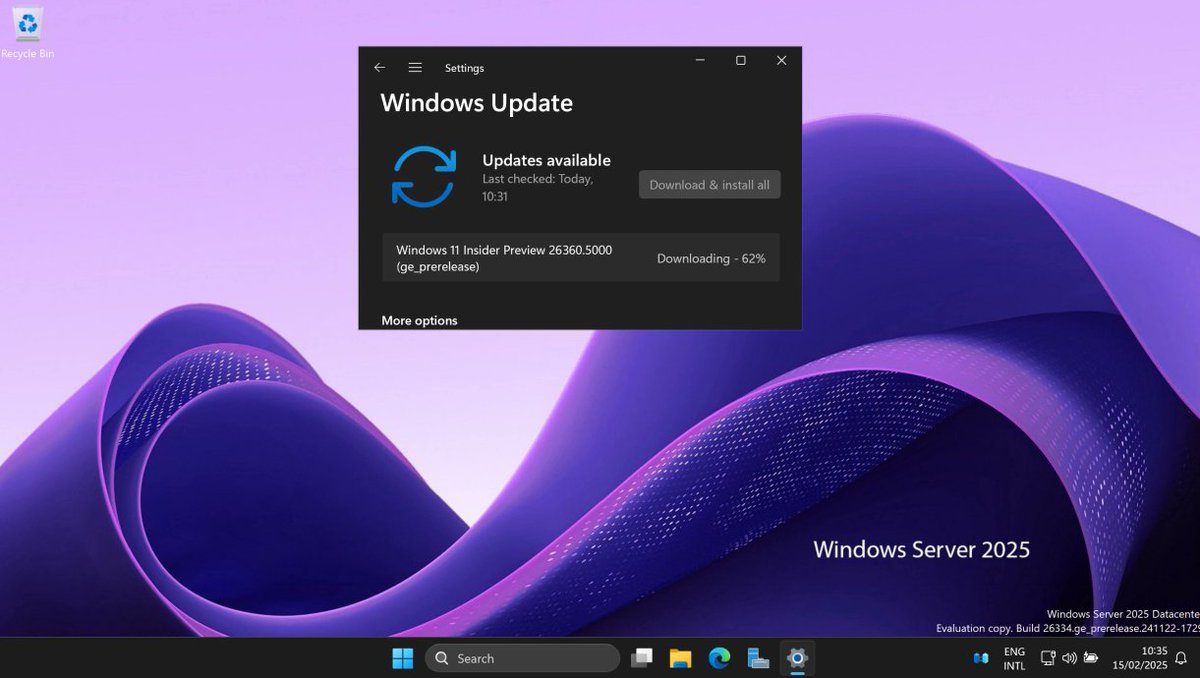Screen dimensions: 1200x678
Task: Open the network status tray icon
Action: click(x=1048, y=658)
